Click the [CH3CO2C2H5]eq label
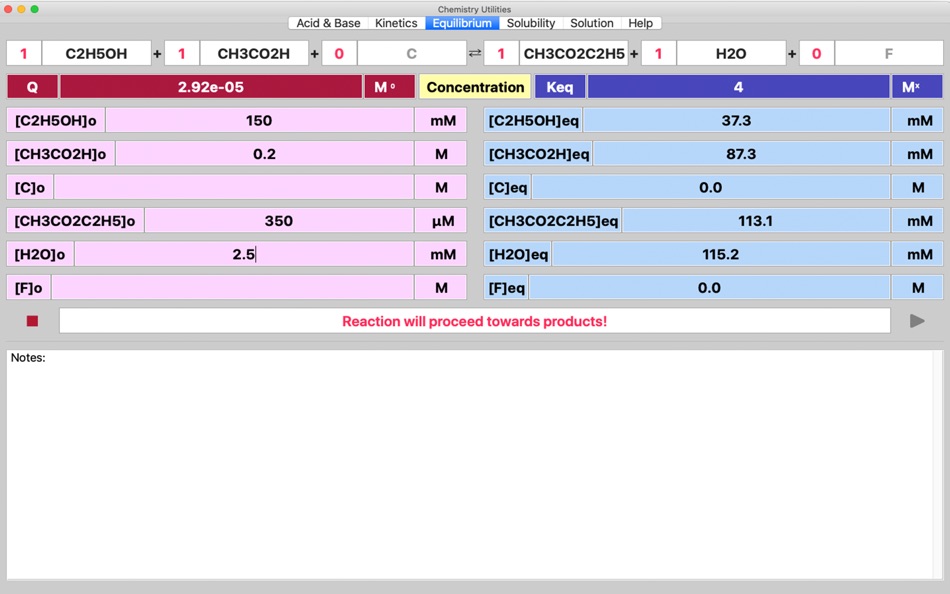Image resolution: width=950 pixels, height=594 pixels. tap(553, 221)
